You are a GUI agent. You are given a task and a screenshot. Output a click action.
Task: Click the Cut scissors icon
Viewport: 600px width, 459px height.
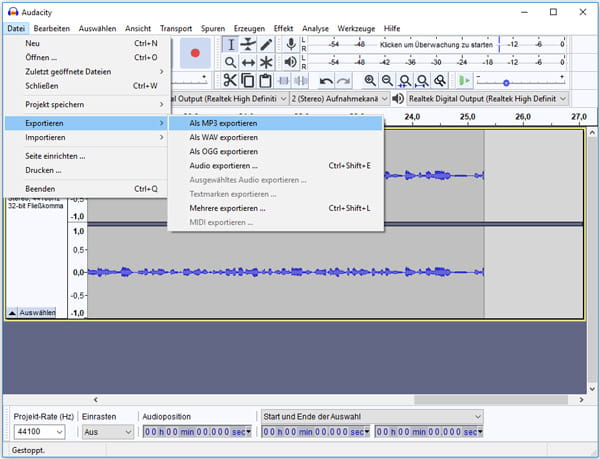(x=230, y=81)
